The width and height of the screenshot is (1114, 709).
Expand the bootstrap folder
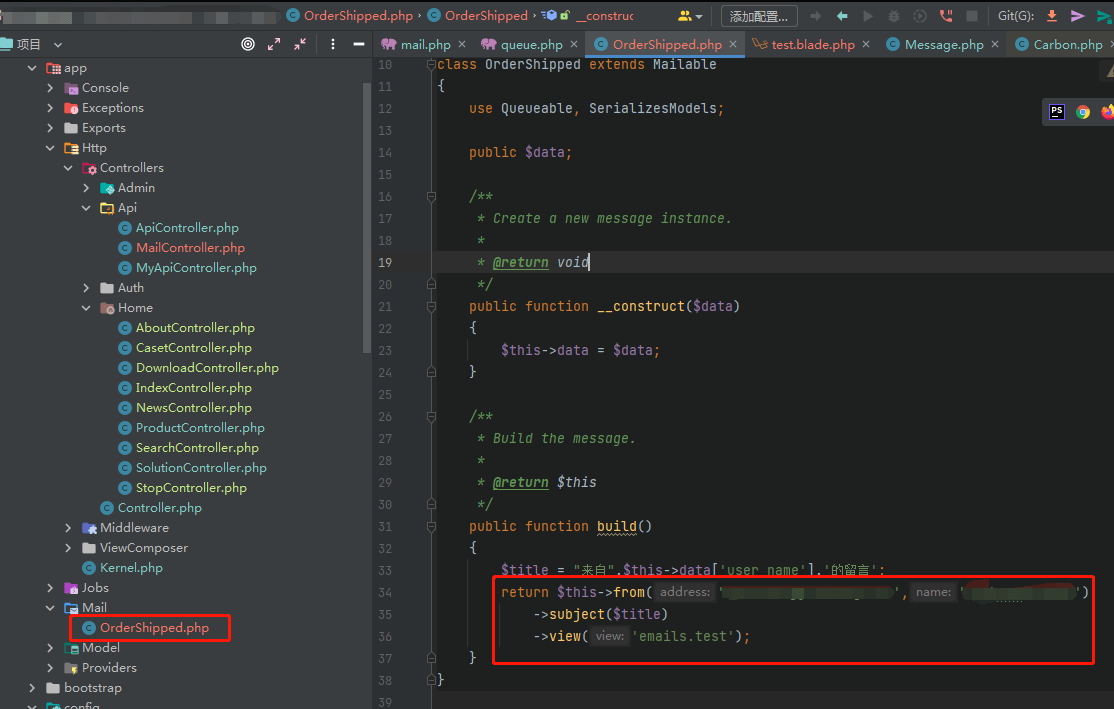32,688
